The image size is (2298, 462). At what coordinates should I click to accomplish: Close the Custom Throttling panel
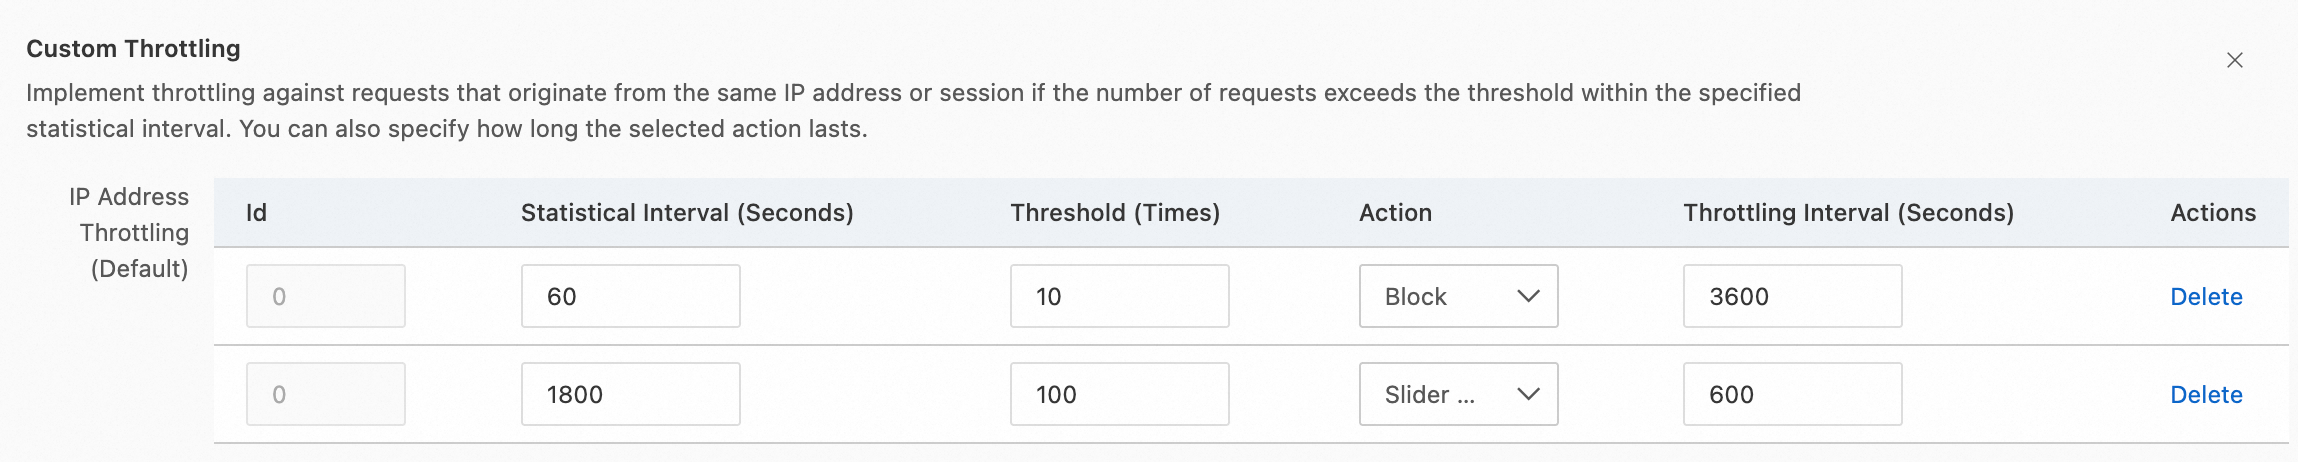2235,60
